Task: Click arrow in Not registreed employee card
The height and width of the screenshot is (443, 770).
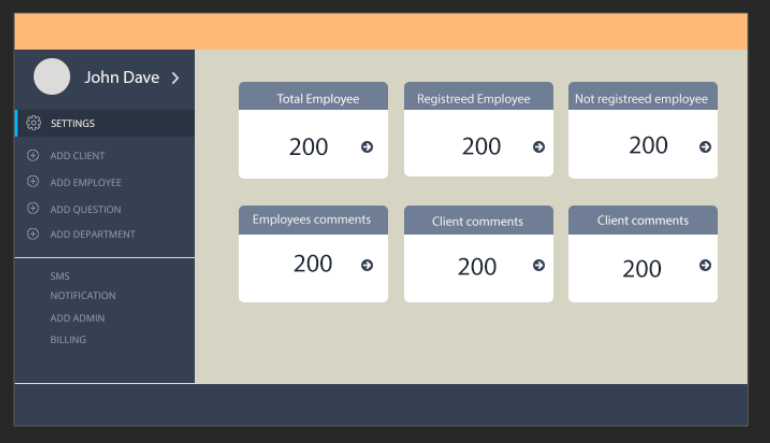Action: 705,147
